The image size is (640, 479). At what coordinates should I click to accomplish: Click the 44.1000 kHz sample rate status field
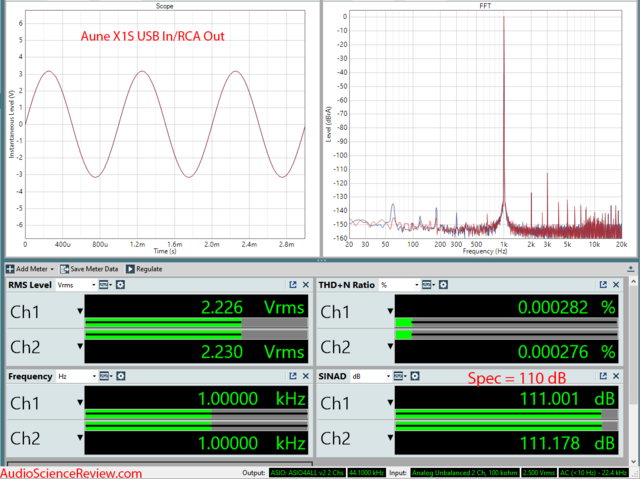click(x=366, y=473)
